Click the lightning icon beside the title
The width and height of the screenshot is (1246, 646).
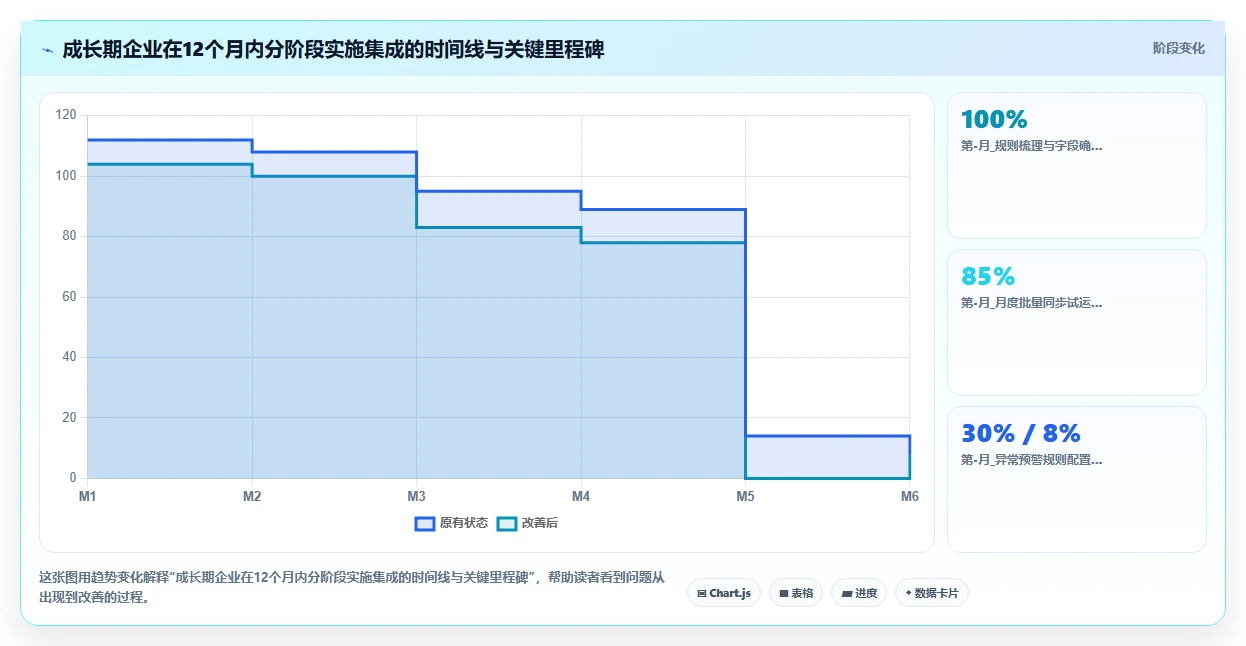(x=47, y=50)
